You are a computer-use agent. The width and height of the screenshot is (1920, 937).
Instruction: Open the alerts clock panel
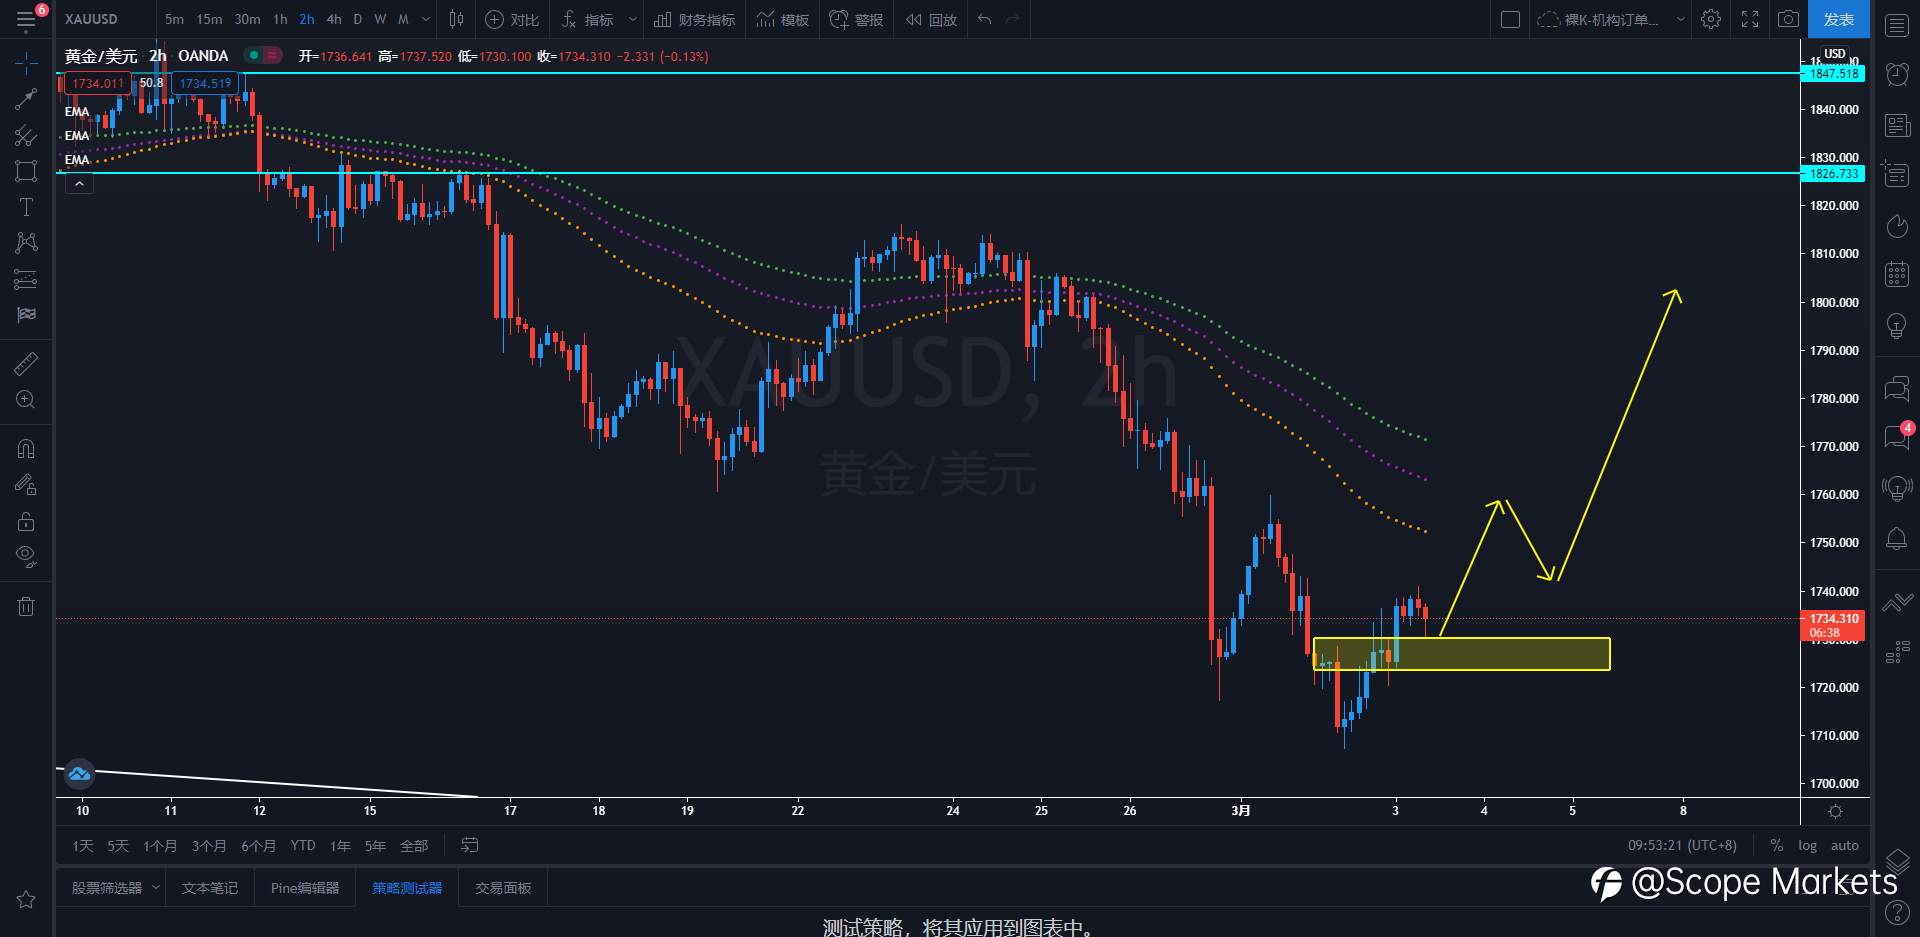(x=1897, y=73)
